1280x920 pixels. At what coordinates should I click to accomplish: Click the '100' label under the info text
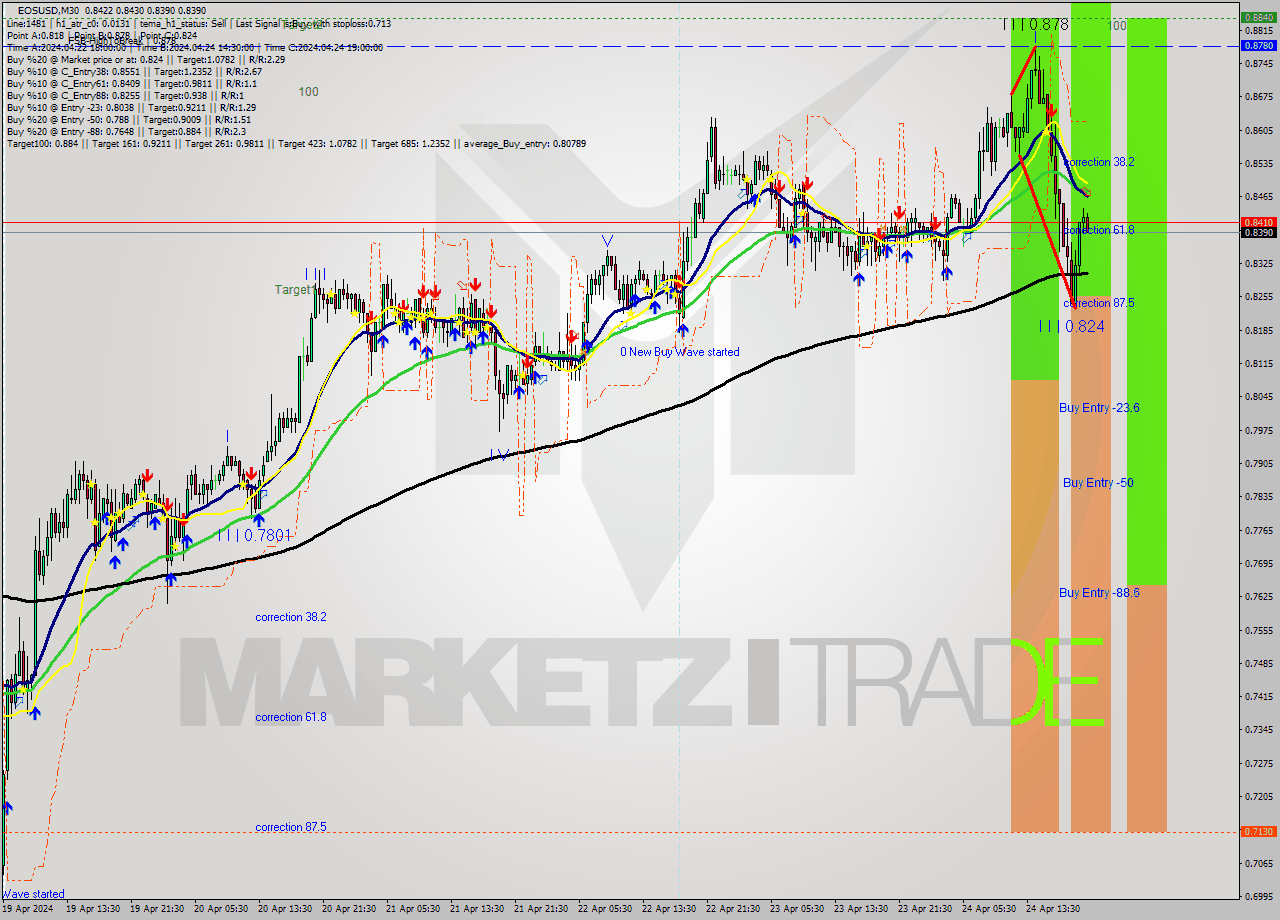click(308, 92)
